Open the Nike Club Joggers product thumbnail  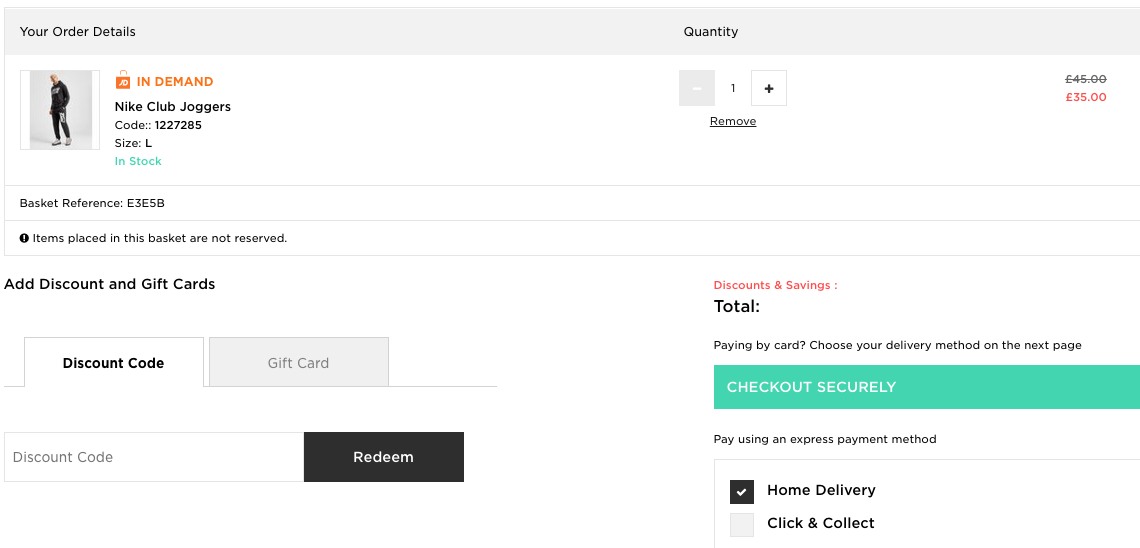coord(60,110)
